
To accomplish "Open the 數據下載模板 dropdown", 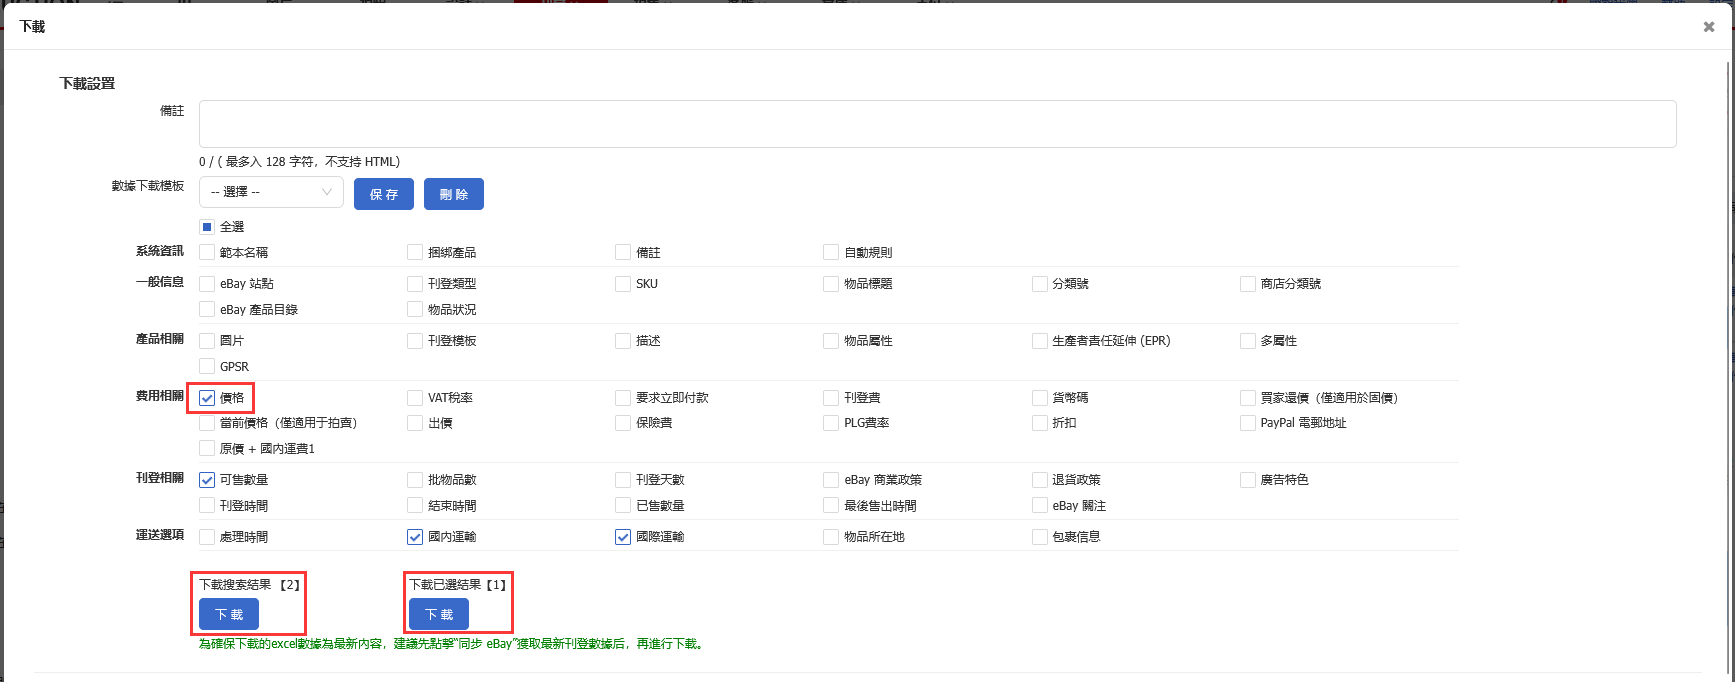I will tap(271, 192).
